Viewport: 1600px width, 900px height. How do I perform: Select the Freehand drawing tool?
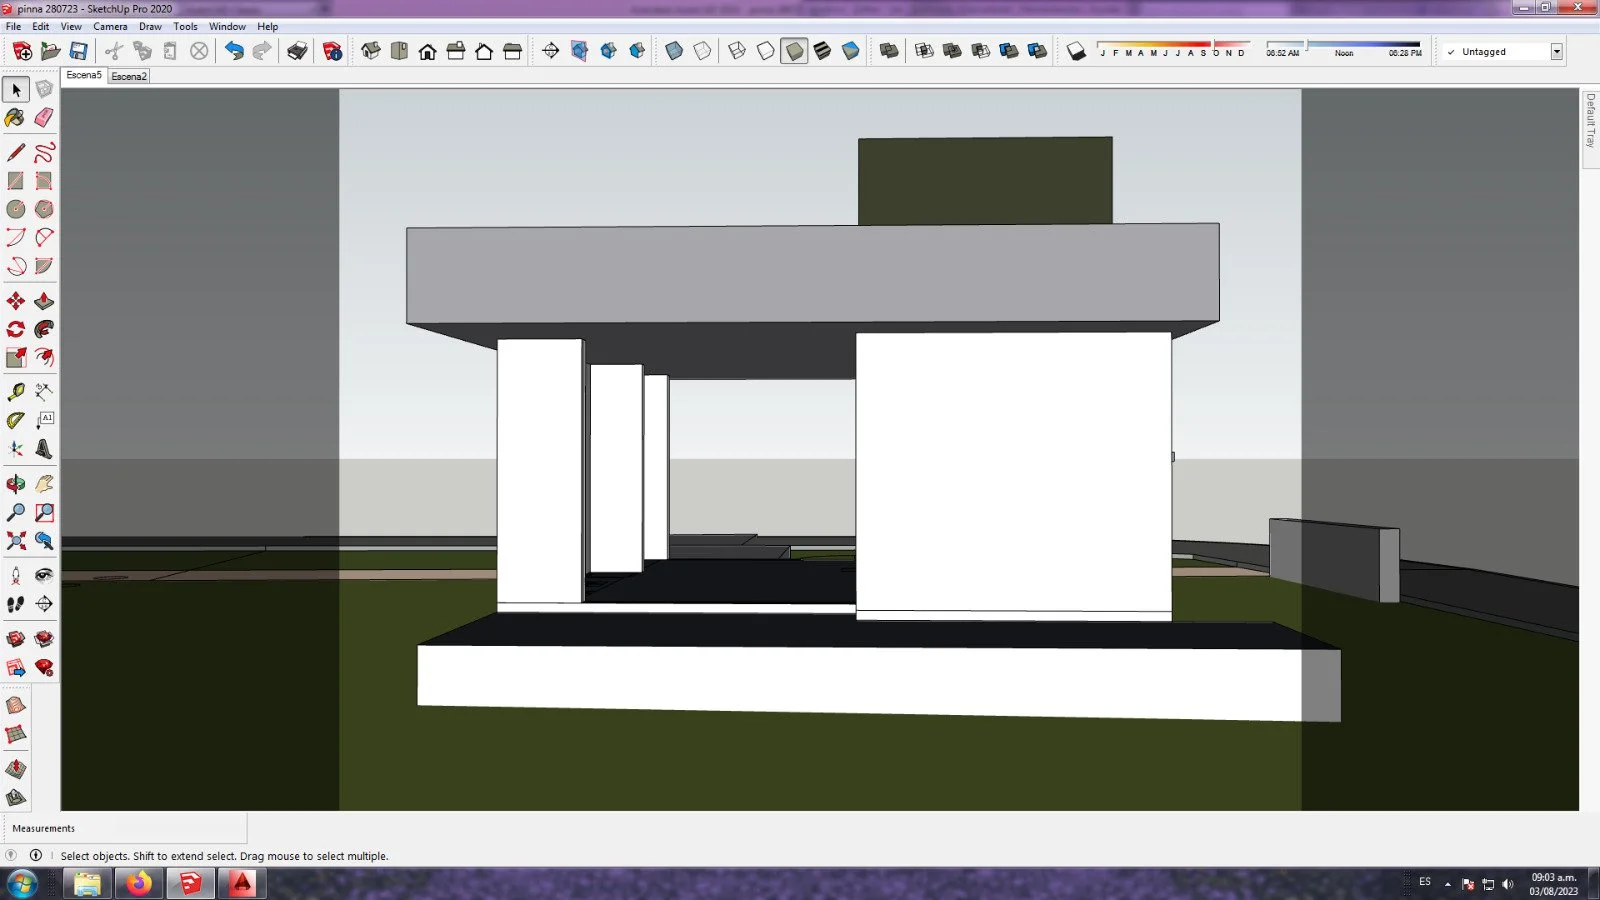pos(44,153)
